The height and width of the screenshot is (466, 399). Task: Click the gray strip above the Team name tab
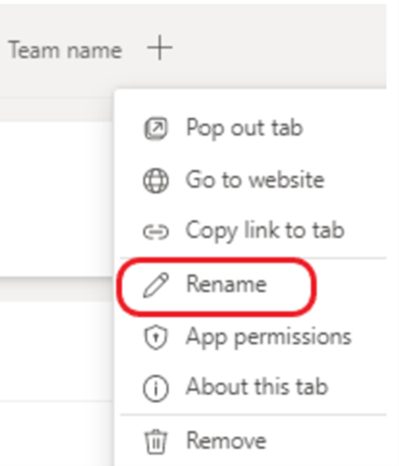[65, 18]
